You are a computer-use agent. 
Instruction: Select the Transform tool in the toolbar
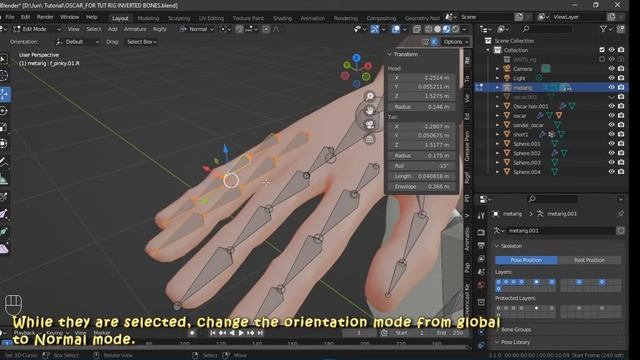click(4, 144)
